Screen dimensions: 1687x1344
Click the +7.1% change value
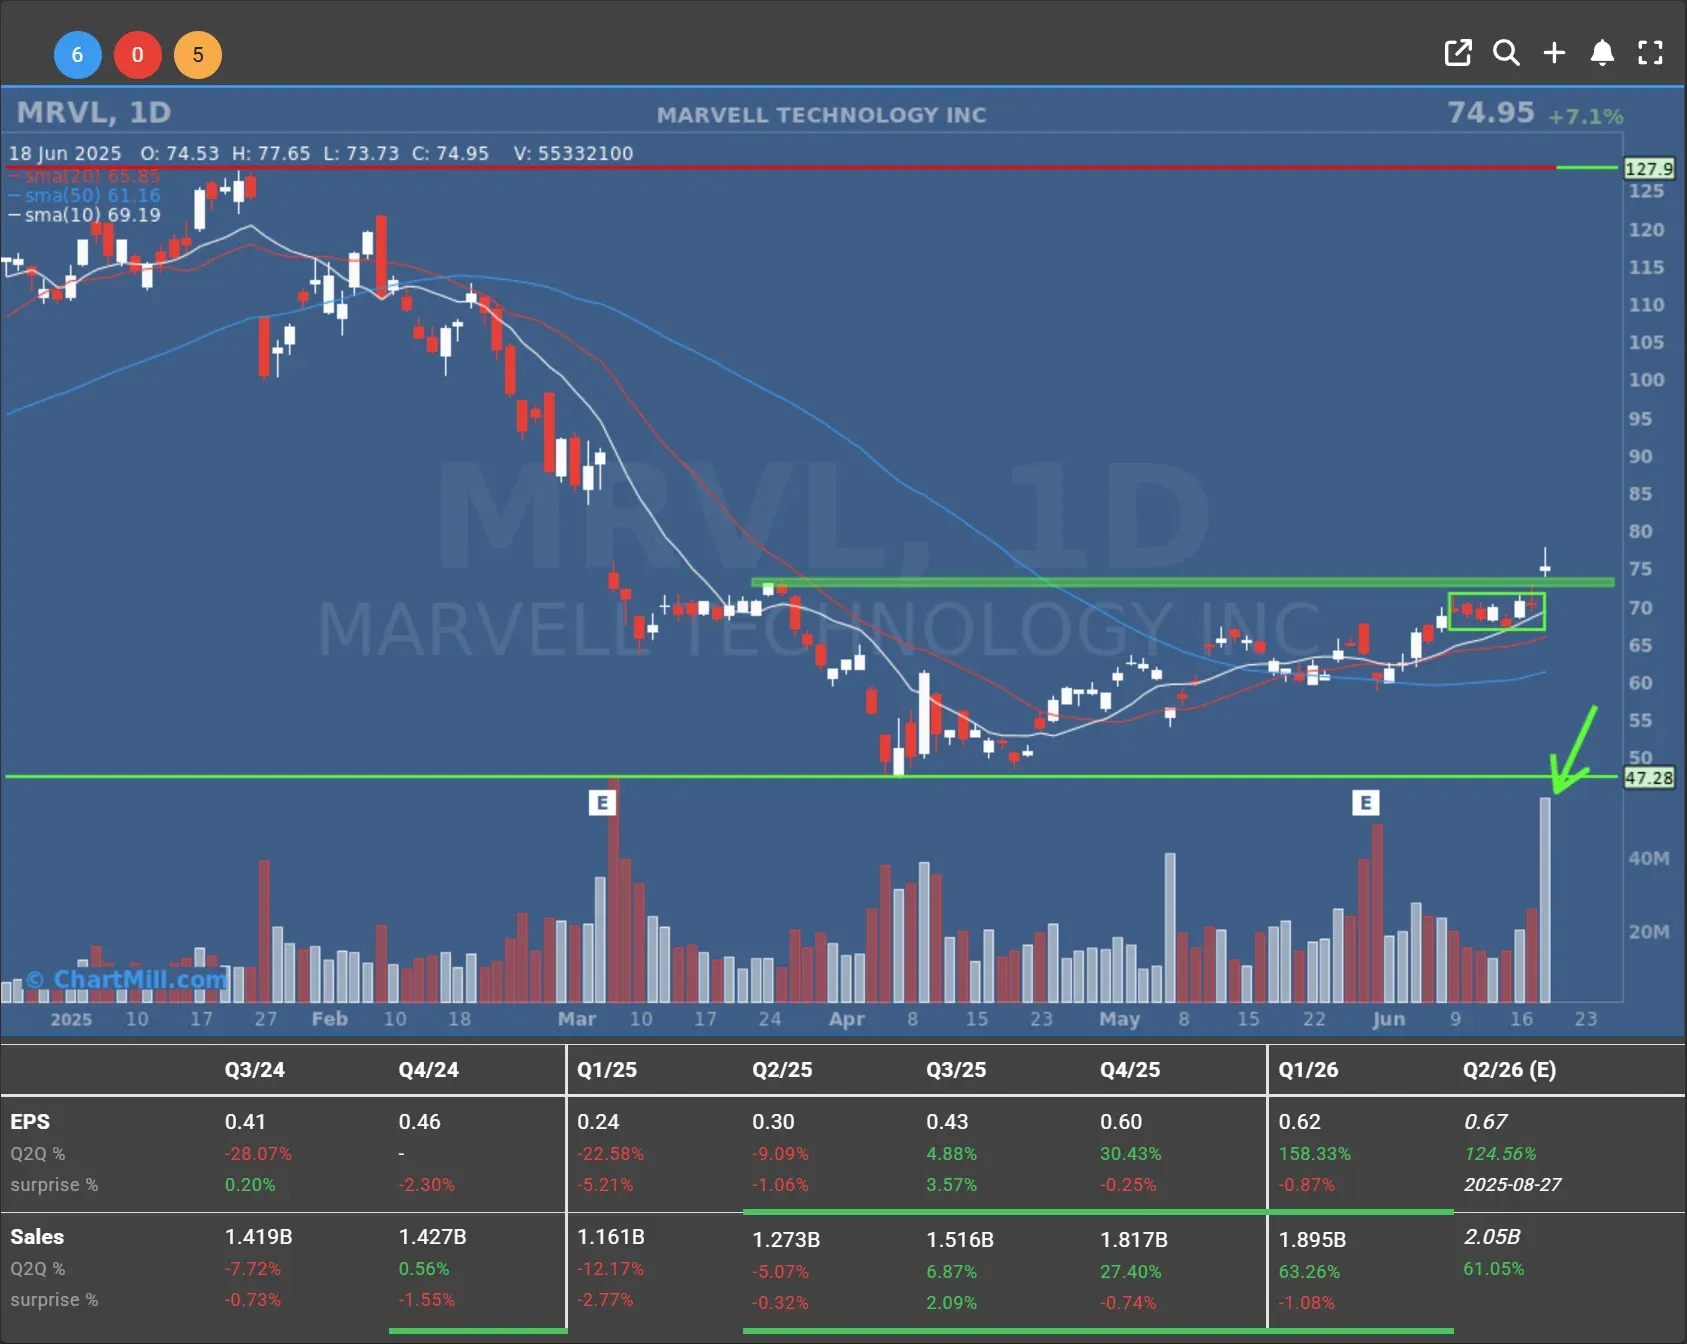(1586, 116)
